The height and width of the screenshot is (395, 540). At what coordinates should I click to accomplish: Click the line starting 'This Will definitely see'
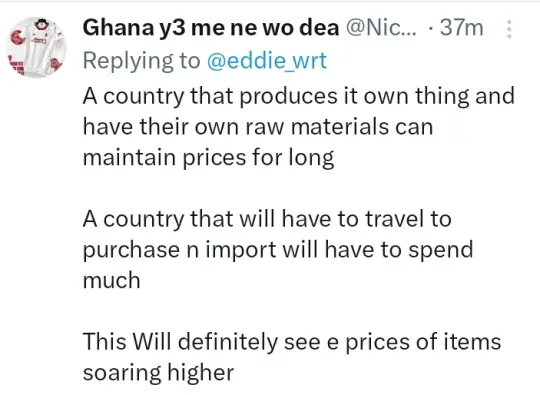click(292, 342)
